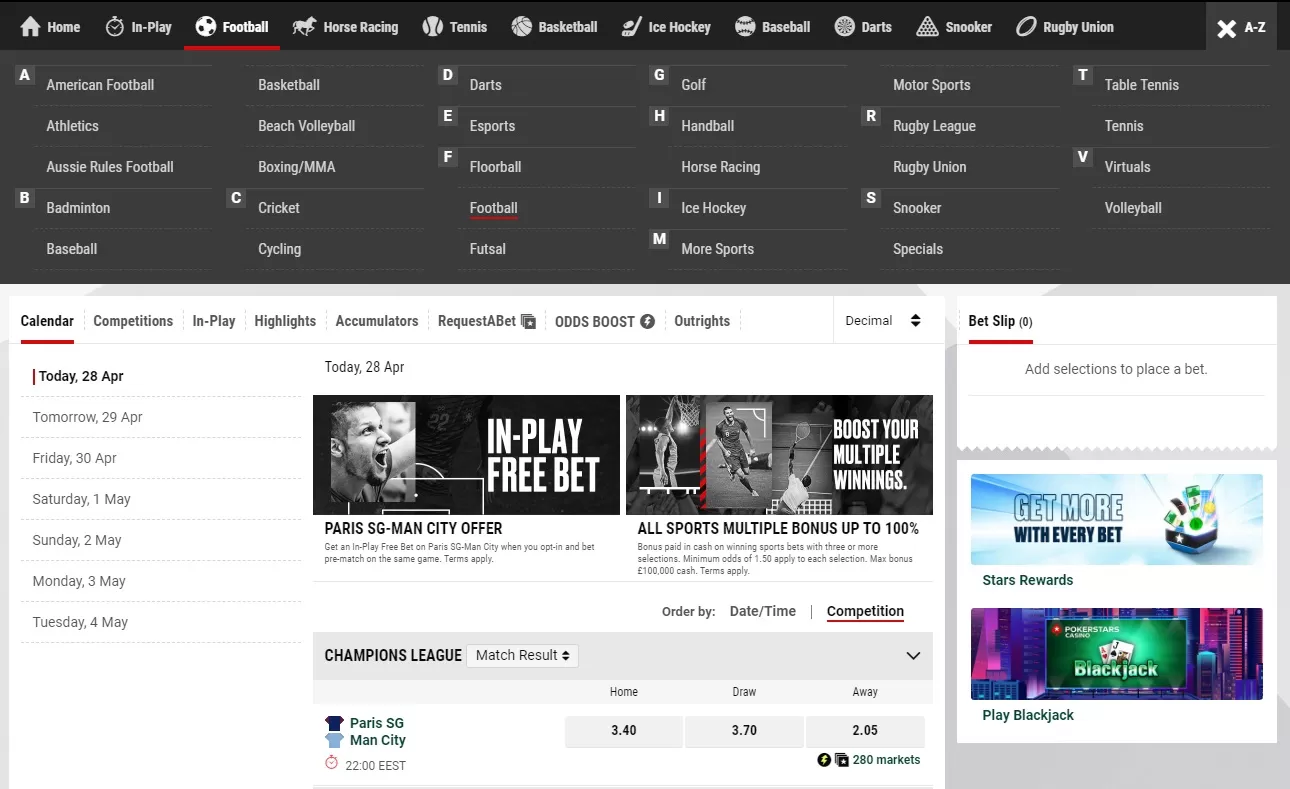
Task: Open the Stars Rewards link
Action: (1028, 580)
